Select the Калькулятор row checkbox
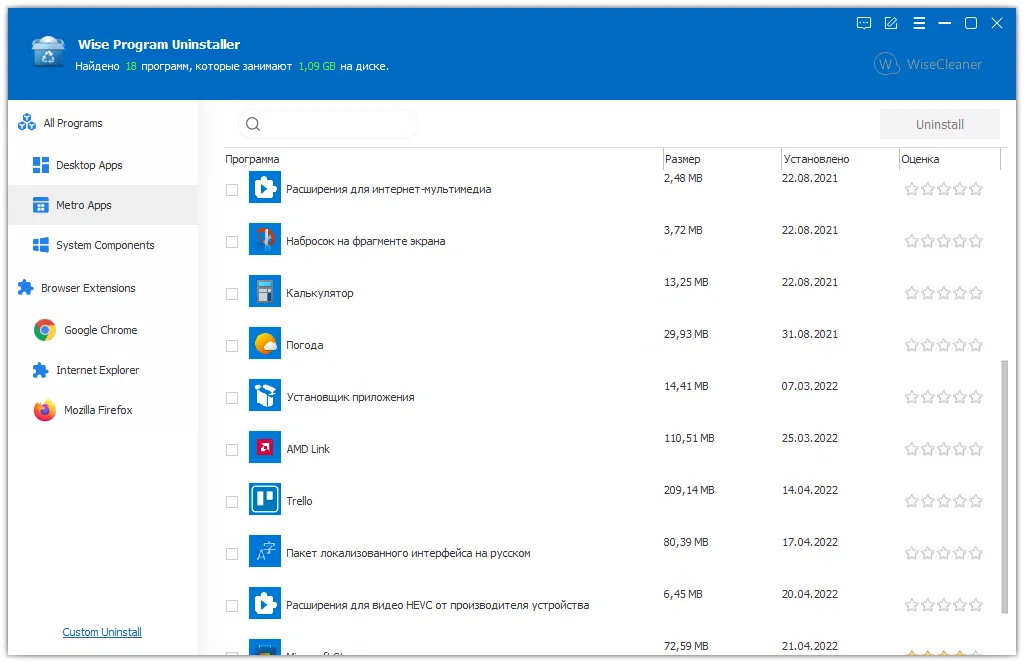This screenshot has width=1024, height=663. coord(232,293)
